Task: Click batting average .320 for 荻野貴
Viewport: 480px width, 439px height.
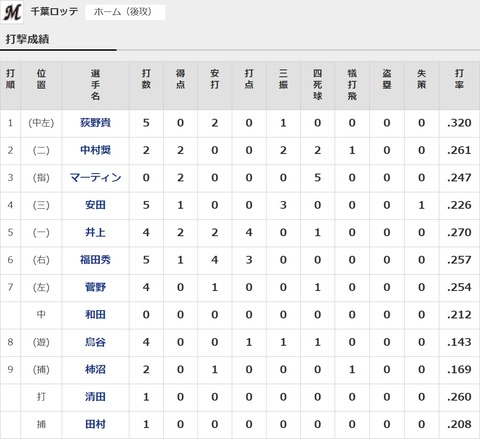Action: 459,123
